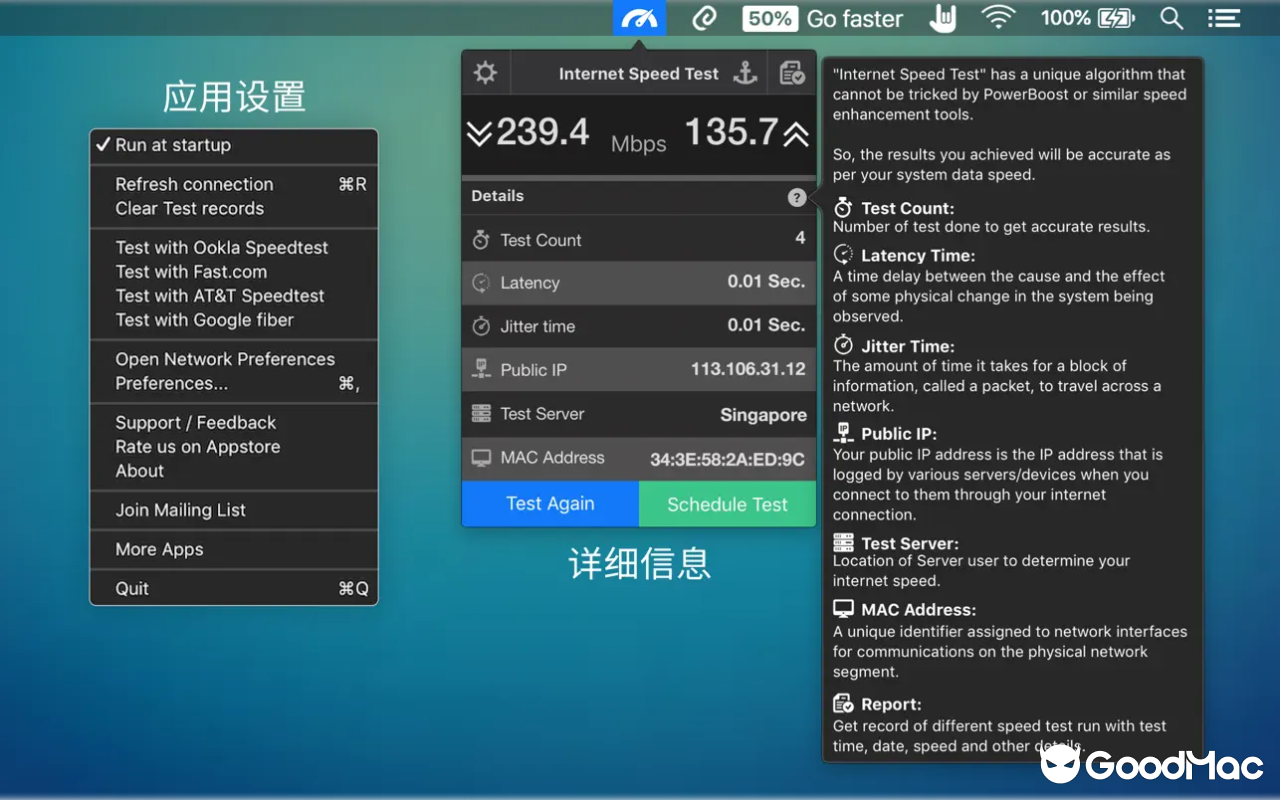Open the test report icon in the header
This screenshot has height=800, width=1280.
pyautogui.click(x=791, y=71)
